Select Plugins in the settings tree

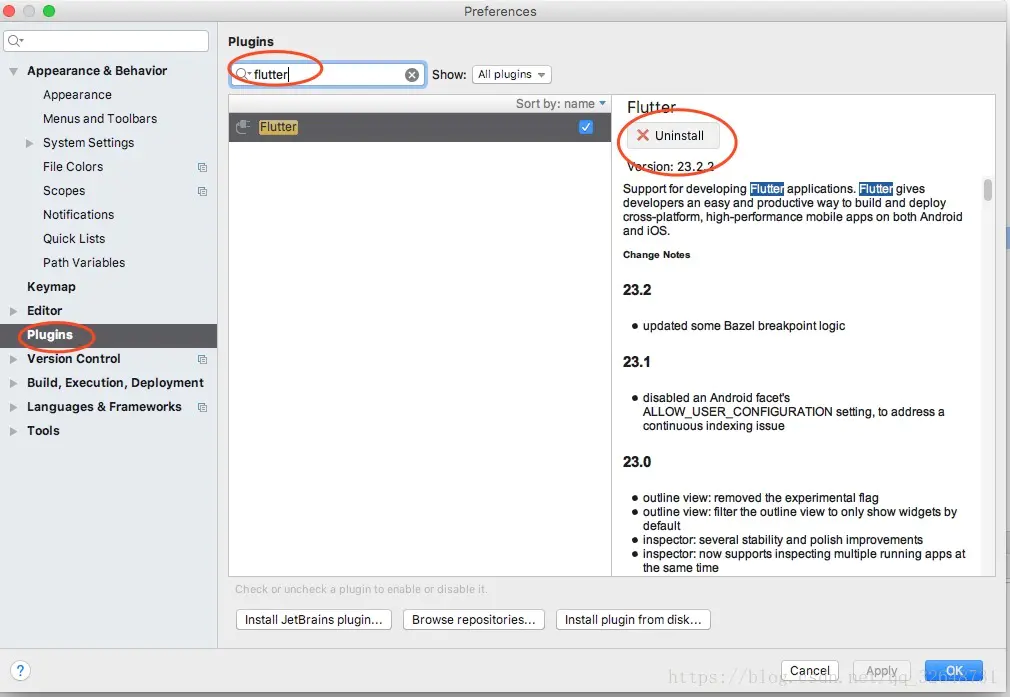point(108,336)
